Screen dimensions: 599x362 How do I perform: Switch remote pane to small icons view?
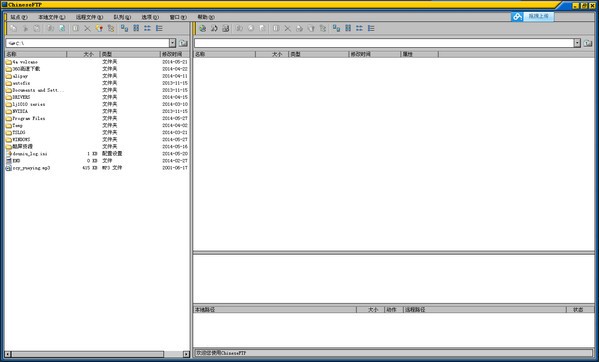pos(348,28)
